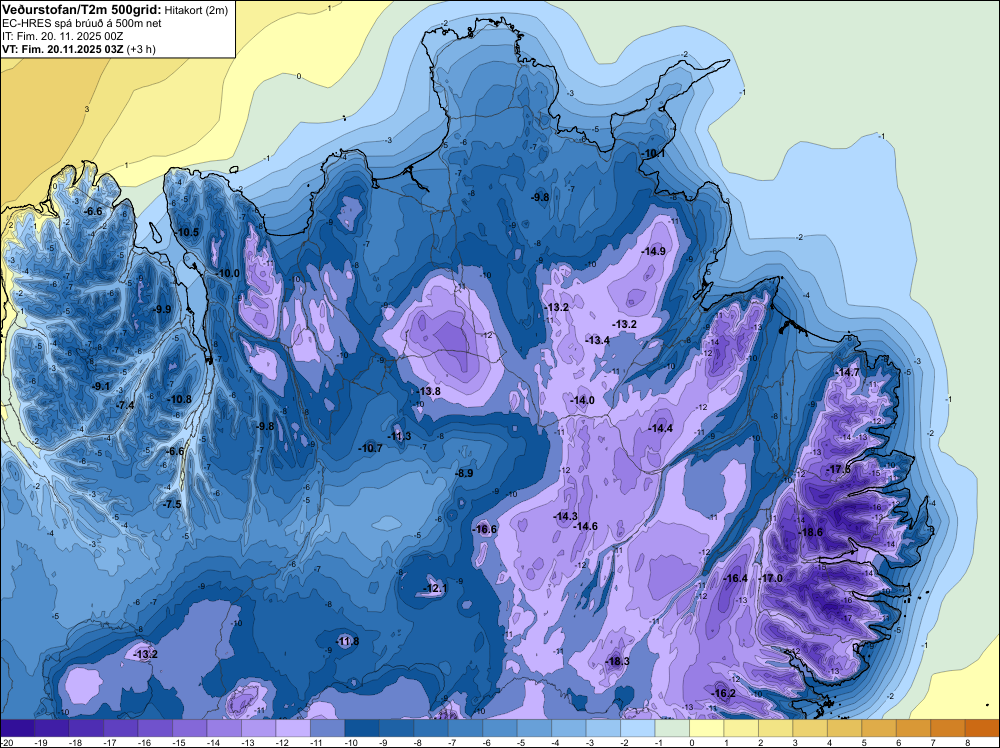Image resolution: width=1000 pixels, height=748 pixels.
Task: Click the -16.6 temperature reading
Action: (x=485, y=529)
